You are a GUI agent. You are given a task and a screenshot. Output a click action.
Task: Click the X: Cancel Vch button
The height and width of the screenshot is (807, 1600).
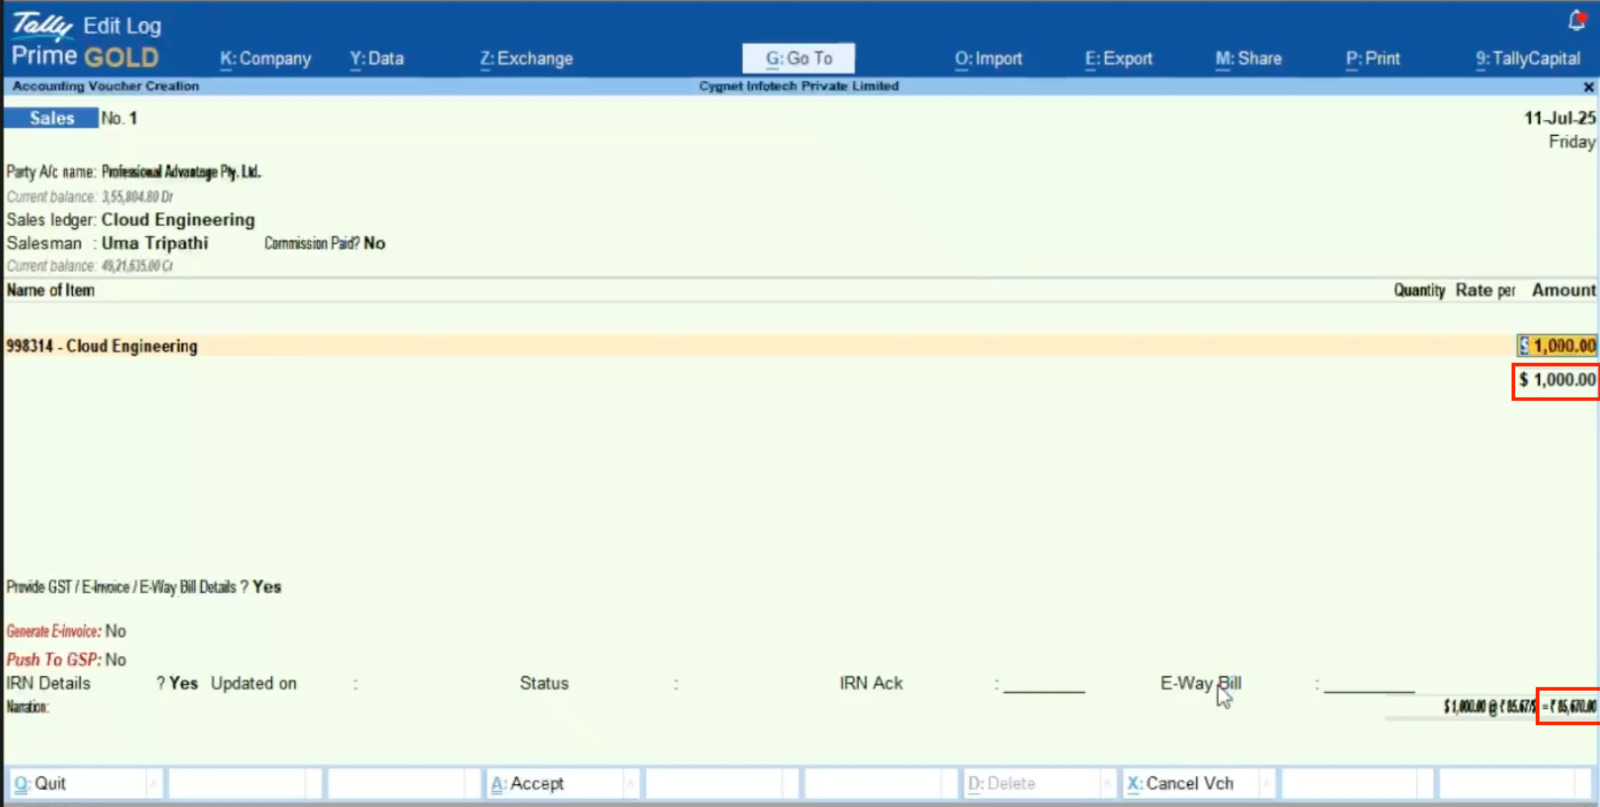coord(1198,784)
